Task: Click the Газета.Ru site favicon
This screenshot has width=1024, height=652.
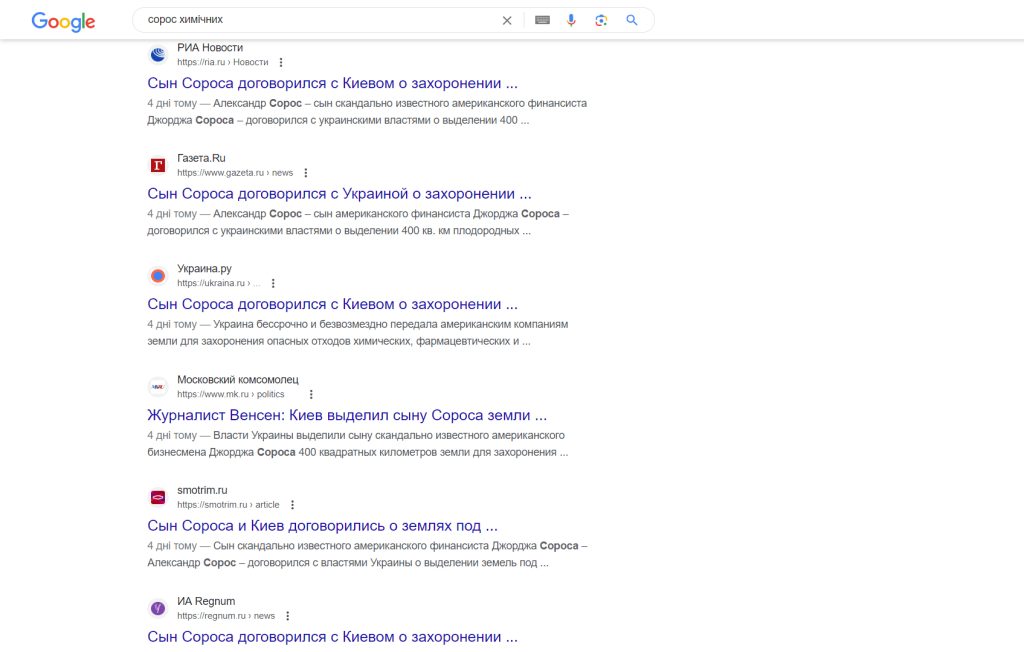Action: (x=157, y=165)
